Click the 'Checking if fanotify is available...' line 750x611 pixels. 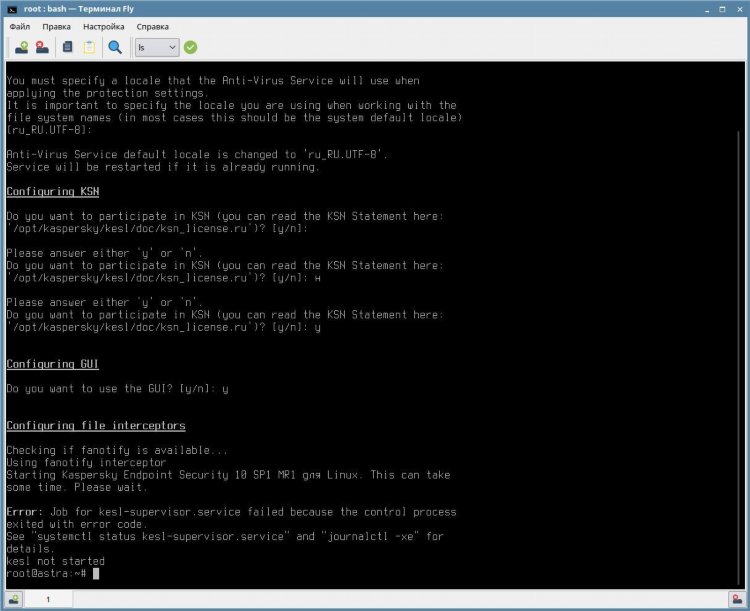click(117, 450)
